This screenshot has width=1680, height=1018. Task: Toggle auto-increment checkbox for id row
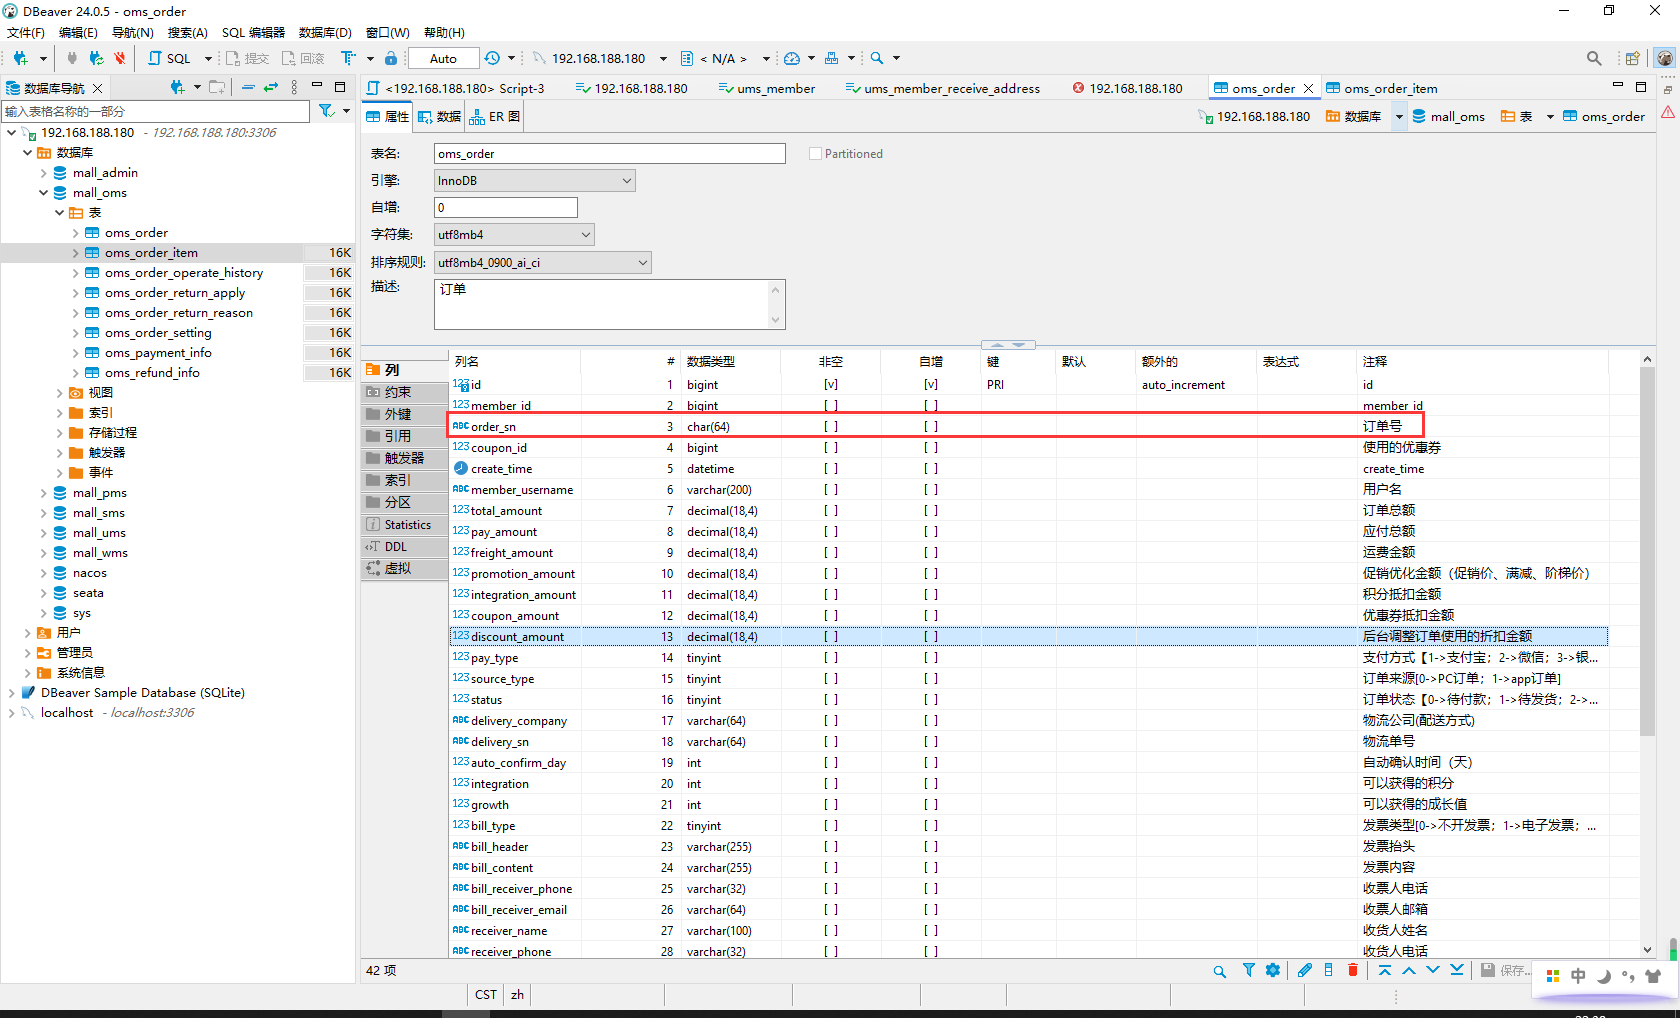(931, 385)
